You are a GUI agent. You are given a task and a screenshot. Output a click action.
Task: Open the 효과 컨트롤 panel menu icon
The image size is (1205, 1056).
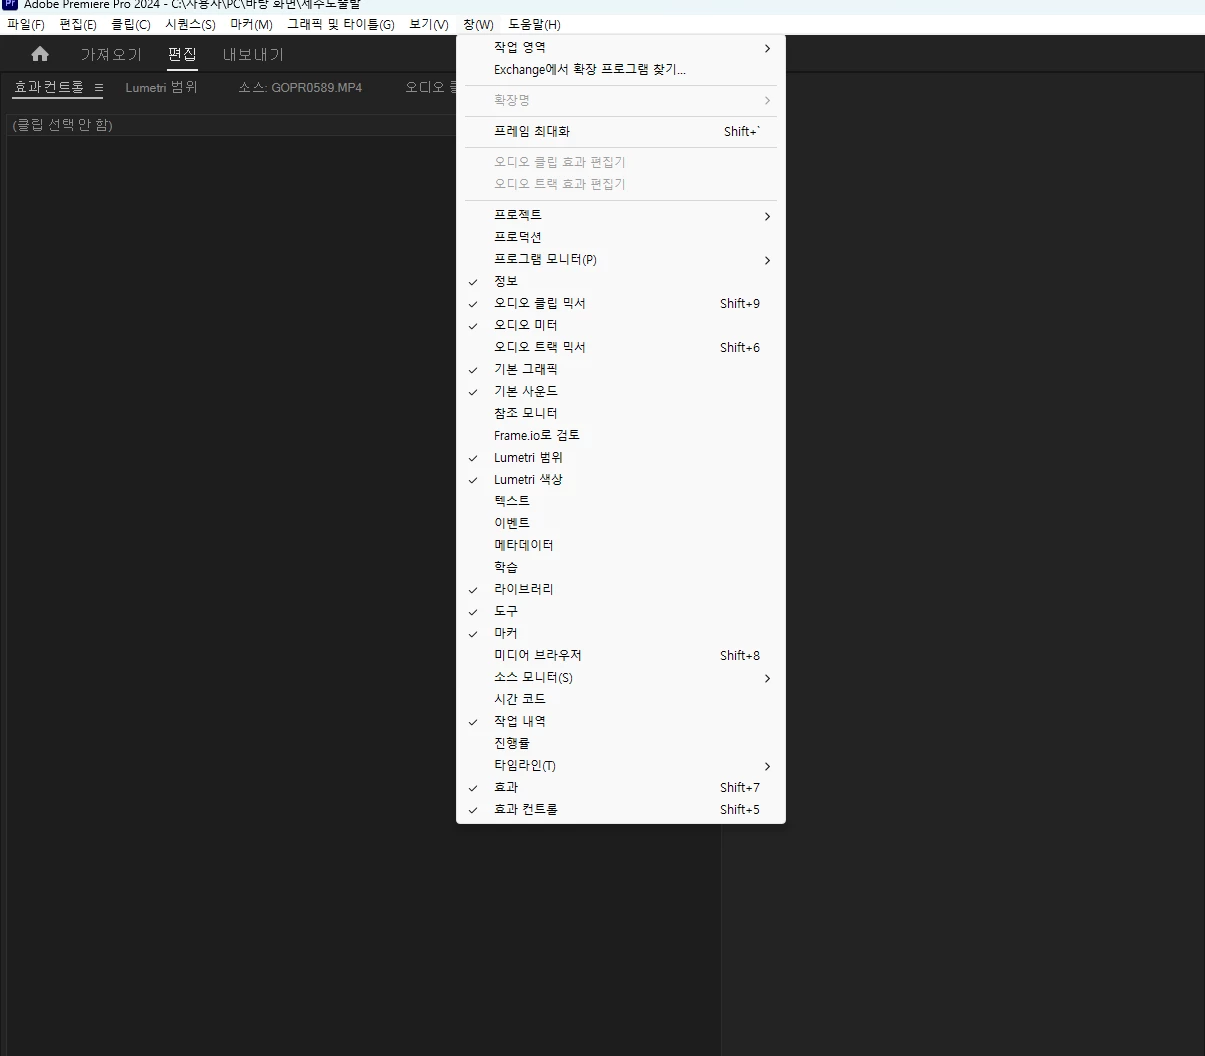point(99,88)
